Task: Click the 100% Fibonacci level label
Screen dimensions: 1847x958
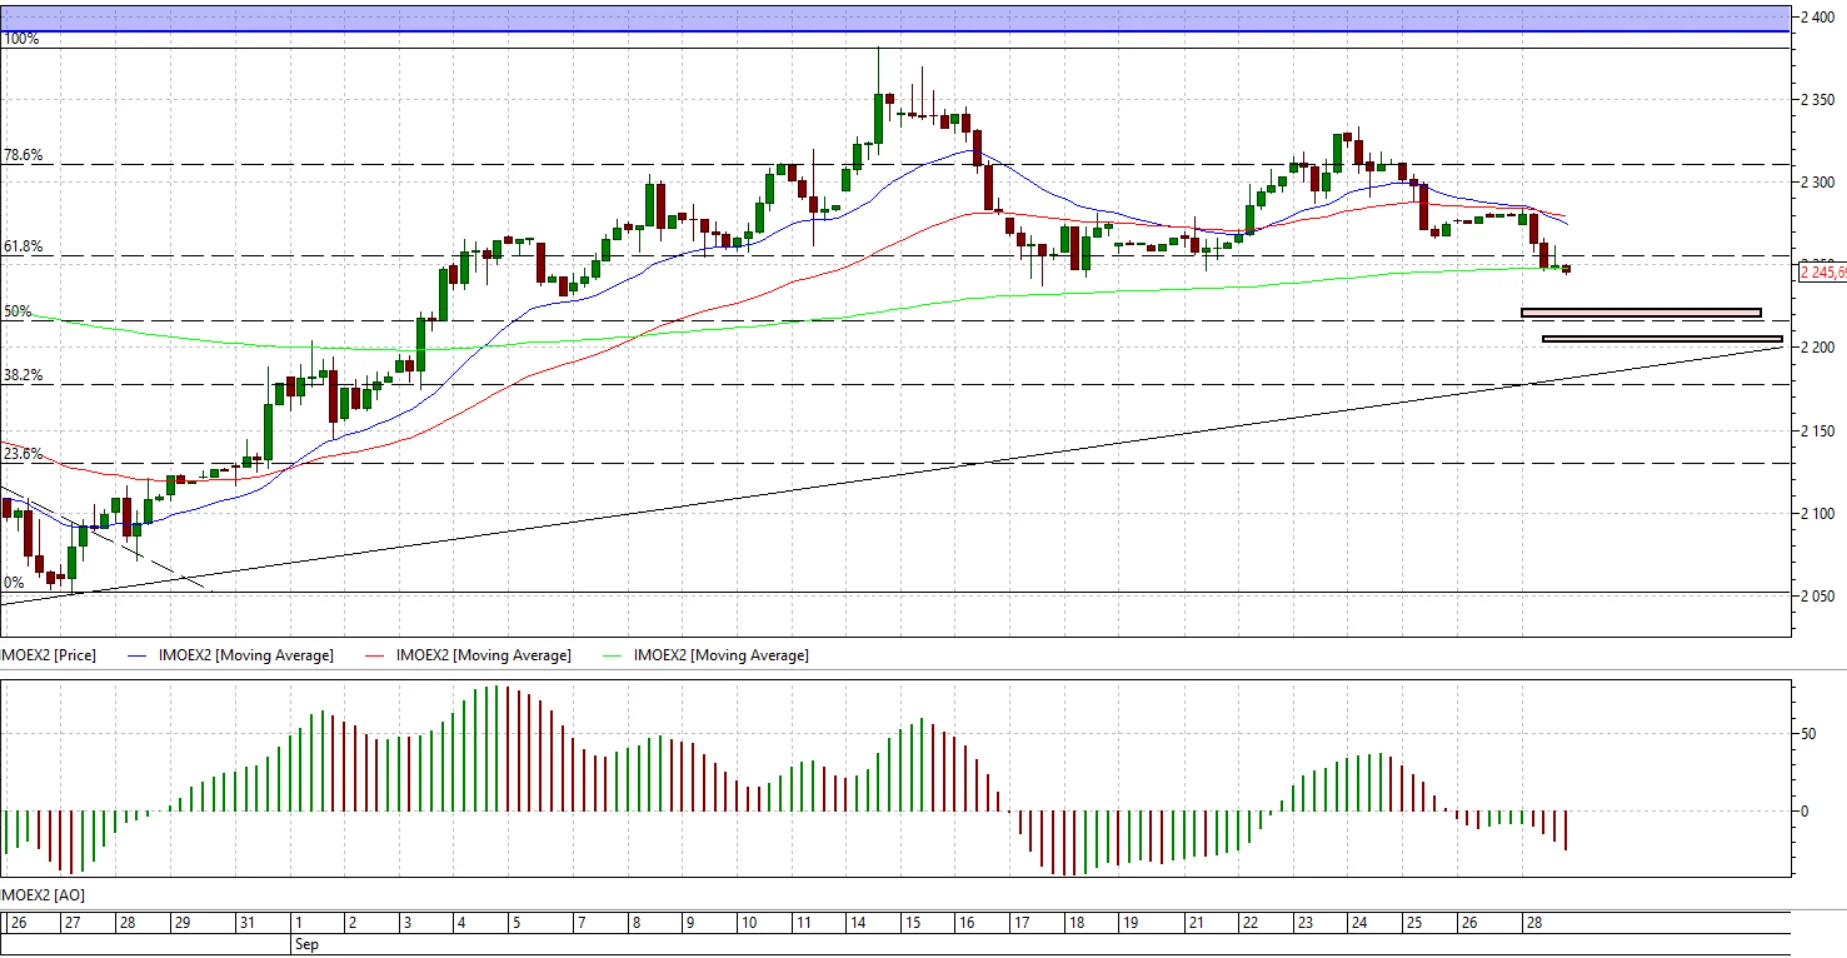Action: [21, 39]
